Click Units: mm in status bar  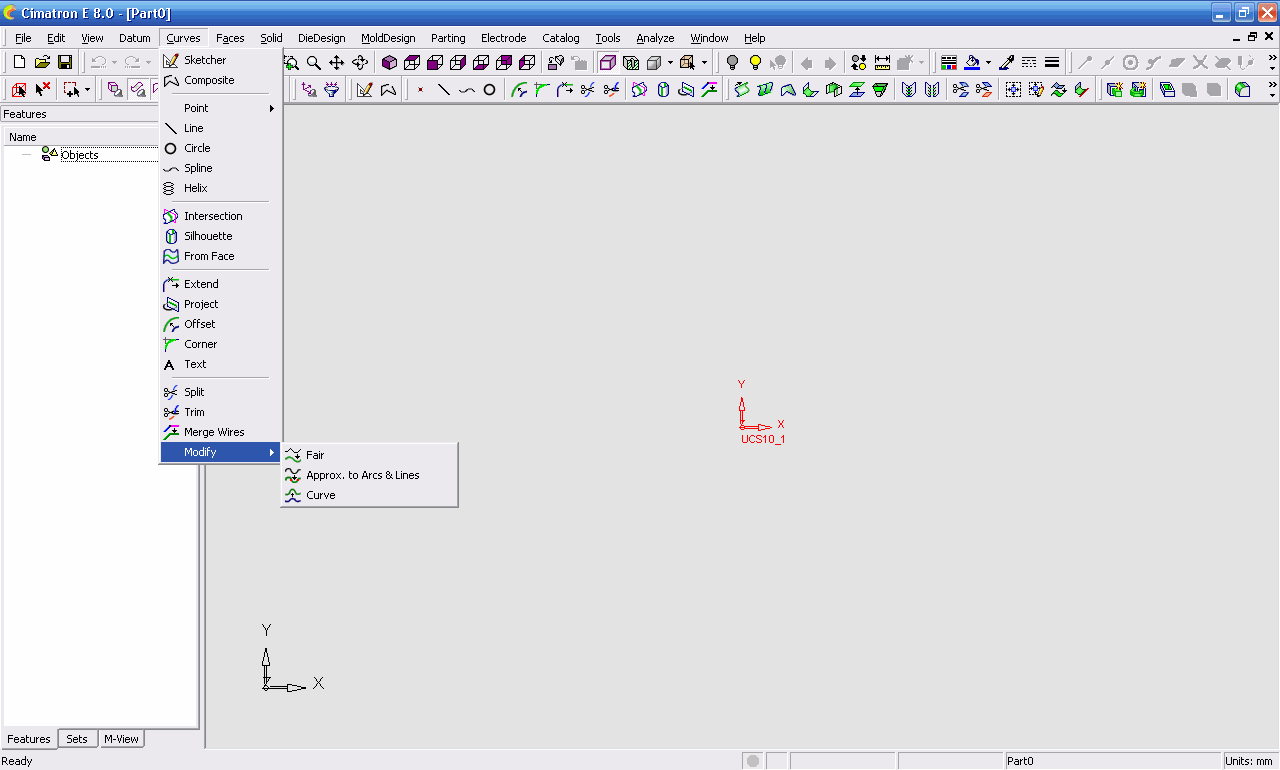pos(1249,761)
